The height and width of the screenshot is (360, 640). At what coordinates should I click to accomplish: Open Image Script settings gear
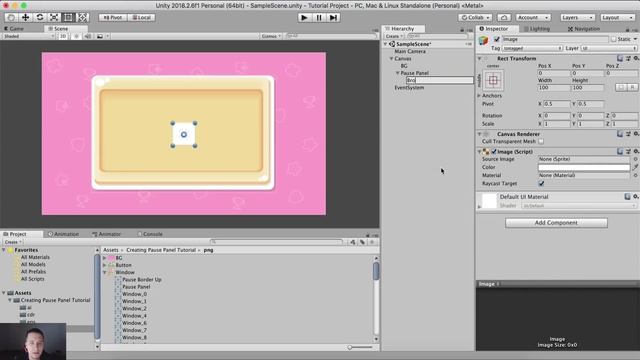click(x=636, y=151)
